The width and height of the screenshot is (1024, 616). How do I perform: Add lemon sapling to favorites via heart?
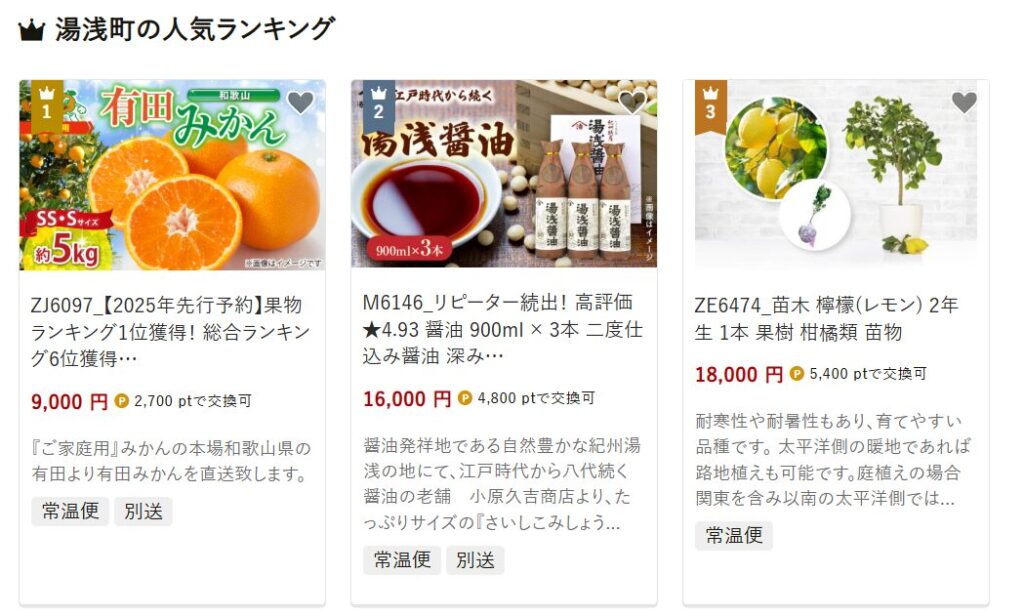tap(964, 102)
